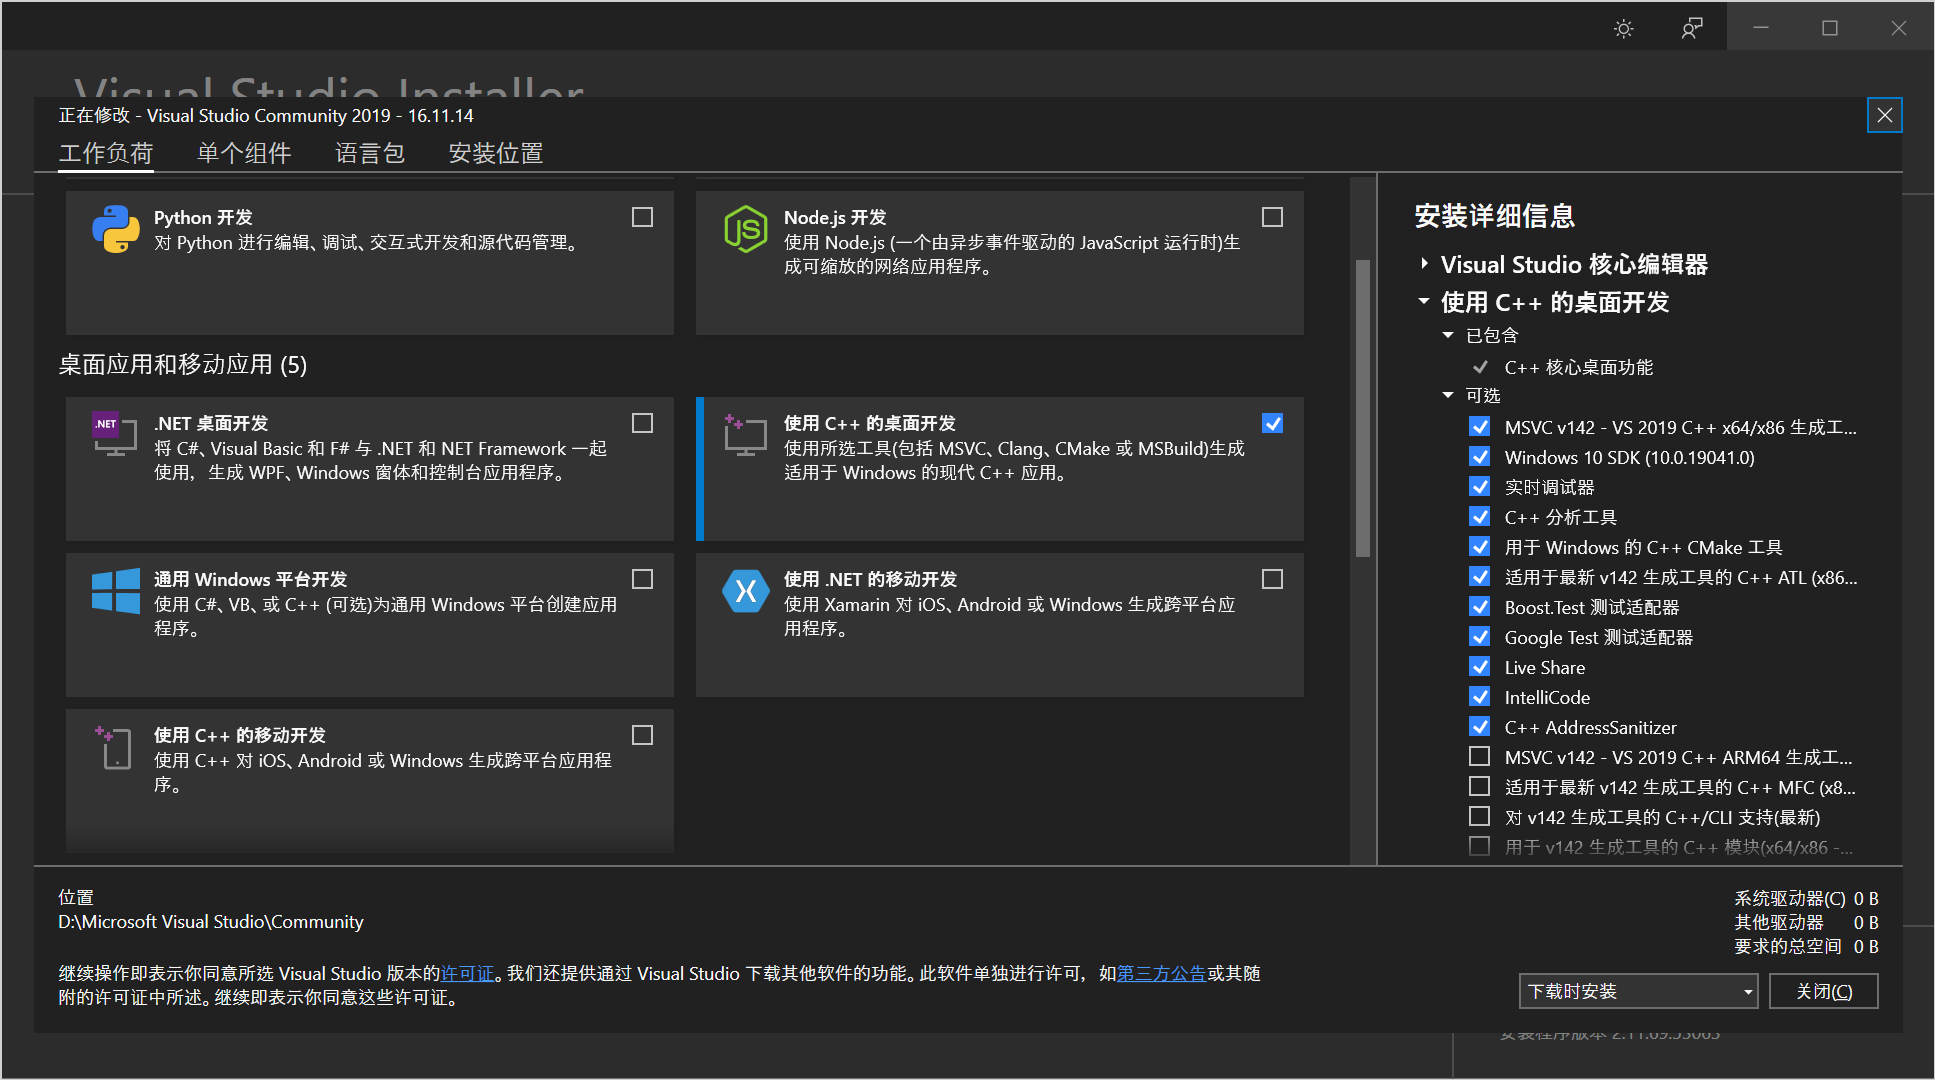Switch to the 语言包 tab
Screen dimensions: 1935x1080
click(x=369, y=153)
